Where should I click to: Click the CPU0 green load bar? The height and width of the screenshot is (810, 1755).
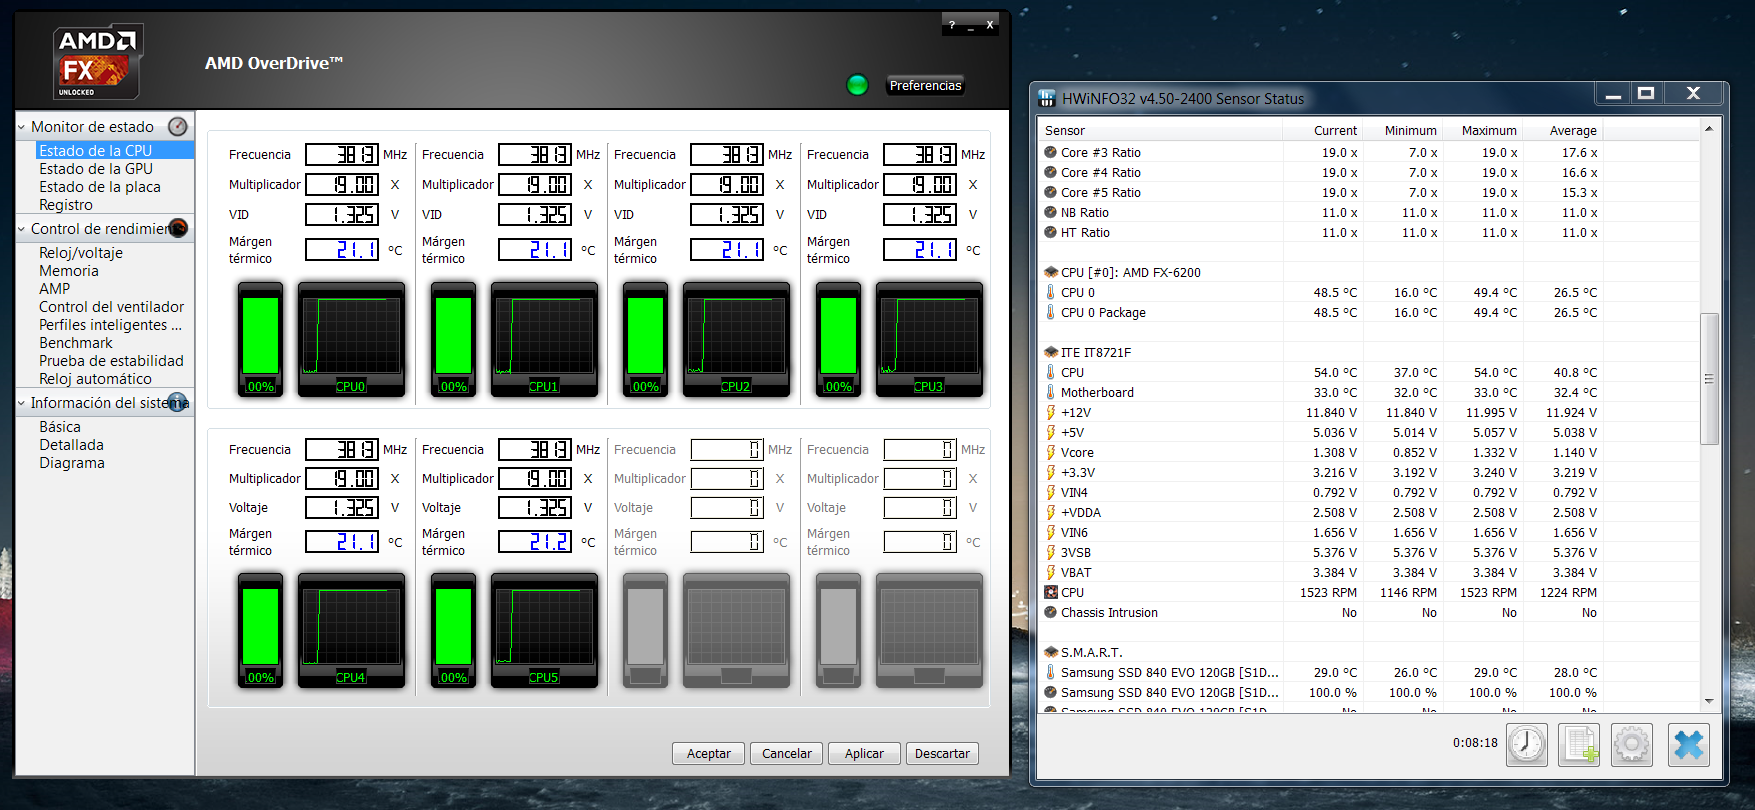260,339
